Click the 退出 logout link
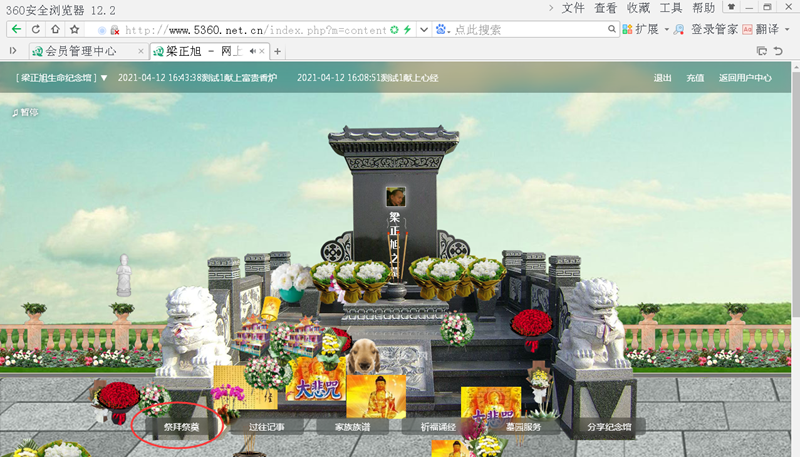Screen dimensions: 800x457 [663, 78]
